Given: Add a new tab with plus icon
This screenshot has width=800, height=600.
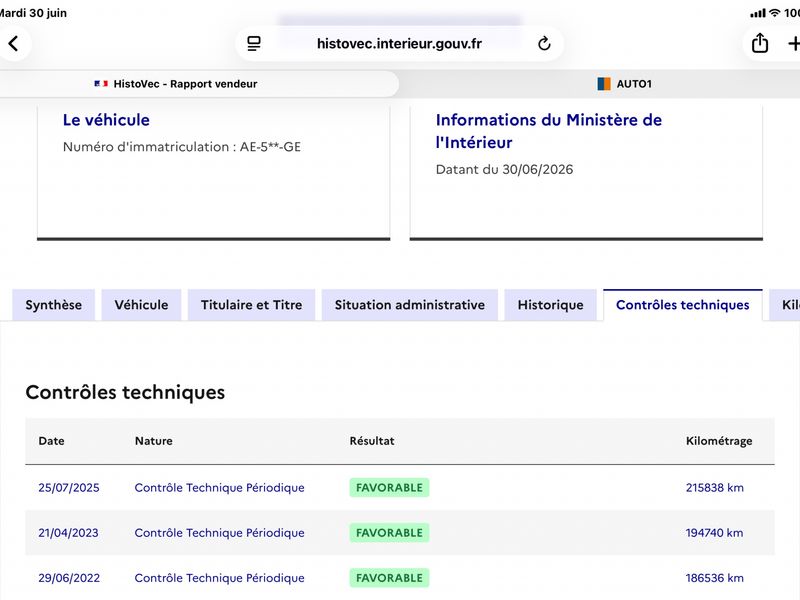Looking at the screenshot, I should point(793,43).
